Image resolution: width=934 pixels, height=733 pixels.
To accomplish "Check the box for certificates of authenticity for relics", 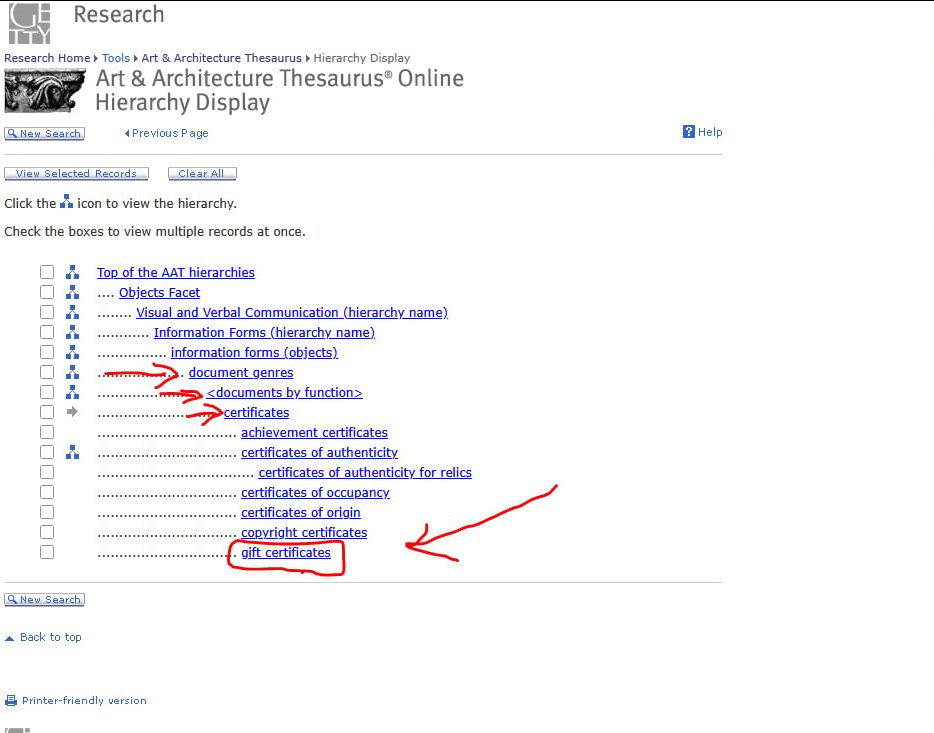I will pyautogui.click(x=47, y=472).
